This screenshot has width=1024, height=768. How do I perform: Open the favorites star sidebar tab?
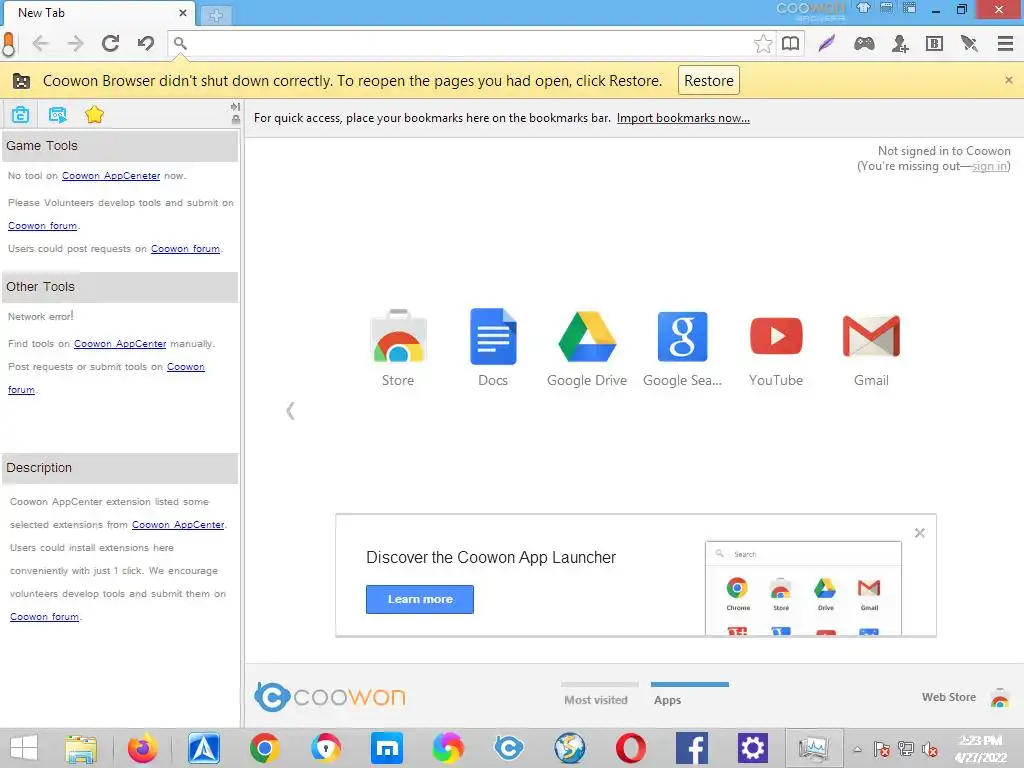click(94, 115)
